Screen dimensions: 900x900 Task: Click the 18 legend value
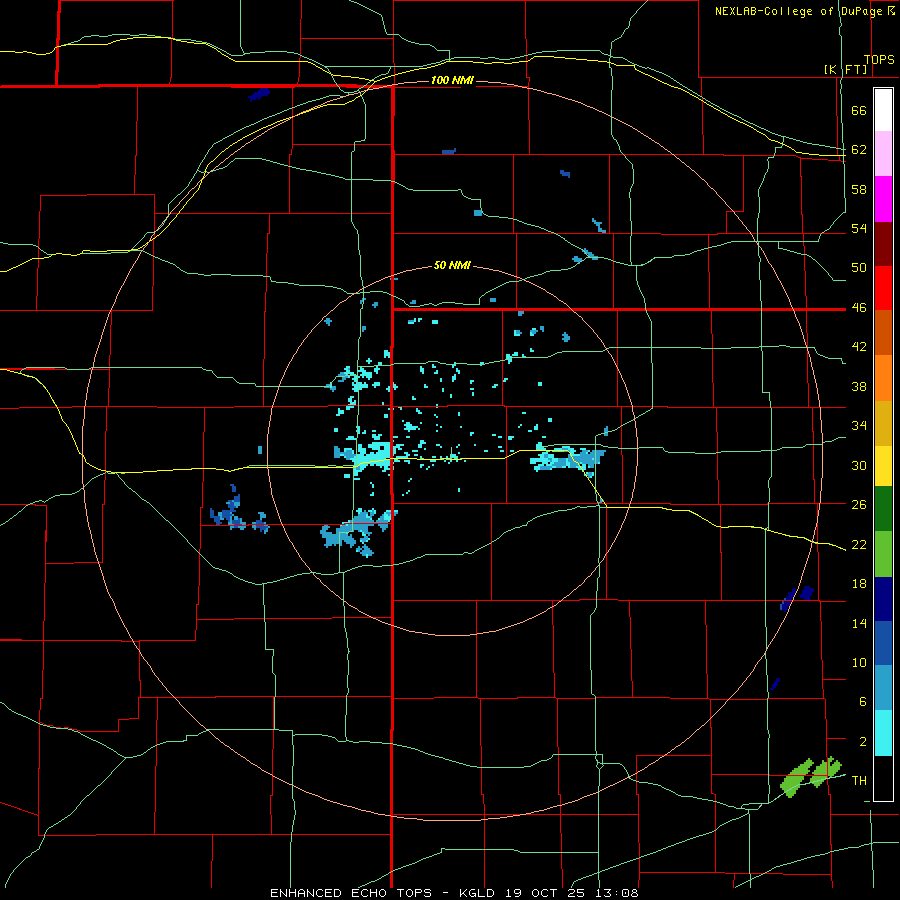coord(859,584)
